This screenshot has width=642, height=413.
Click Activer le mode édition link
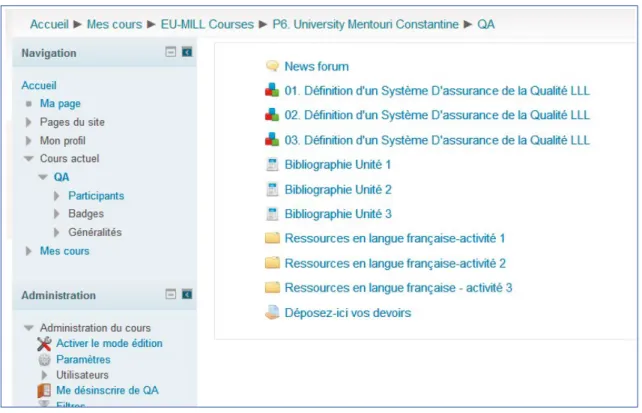pyautogui.click(x=109, y=343)
